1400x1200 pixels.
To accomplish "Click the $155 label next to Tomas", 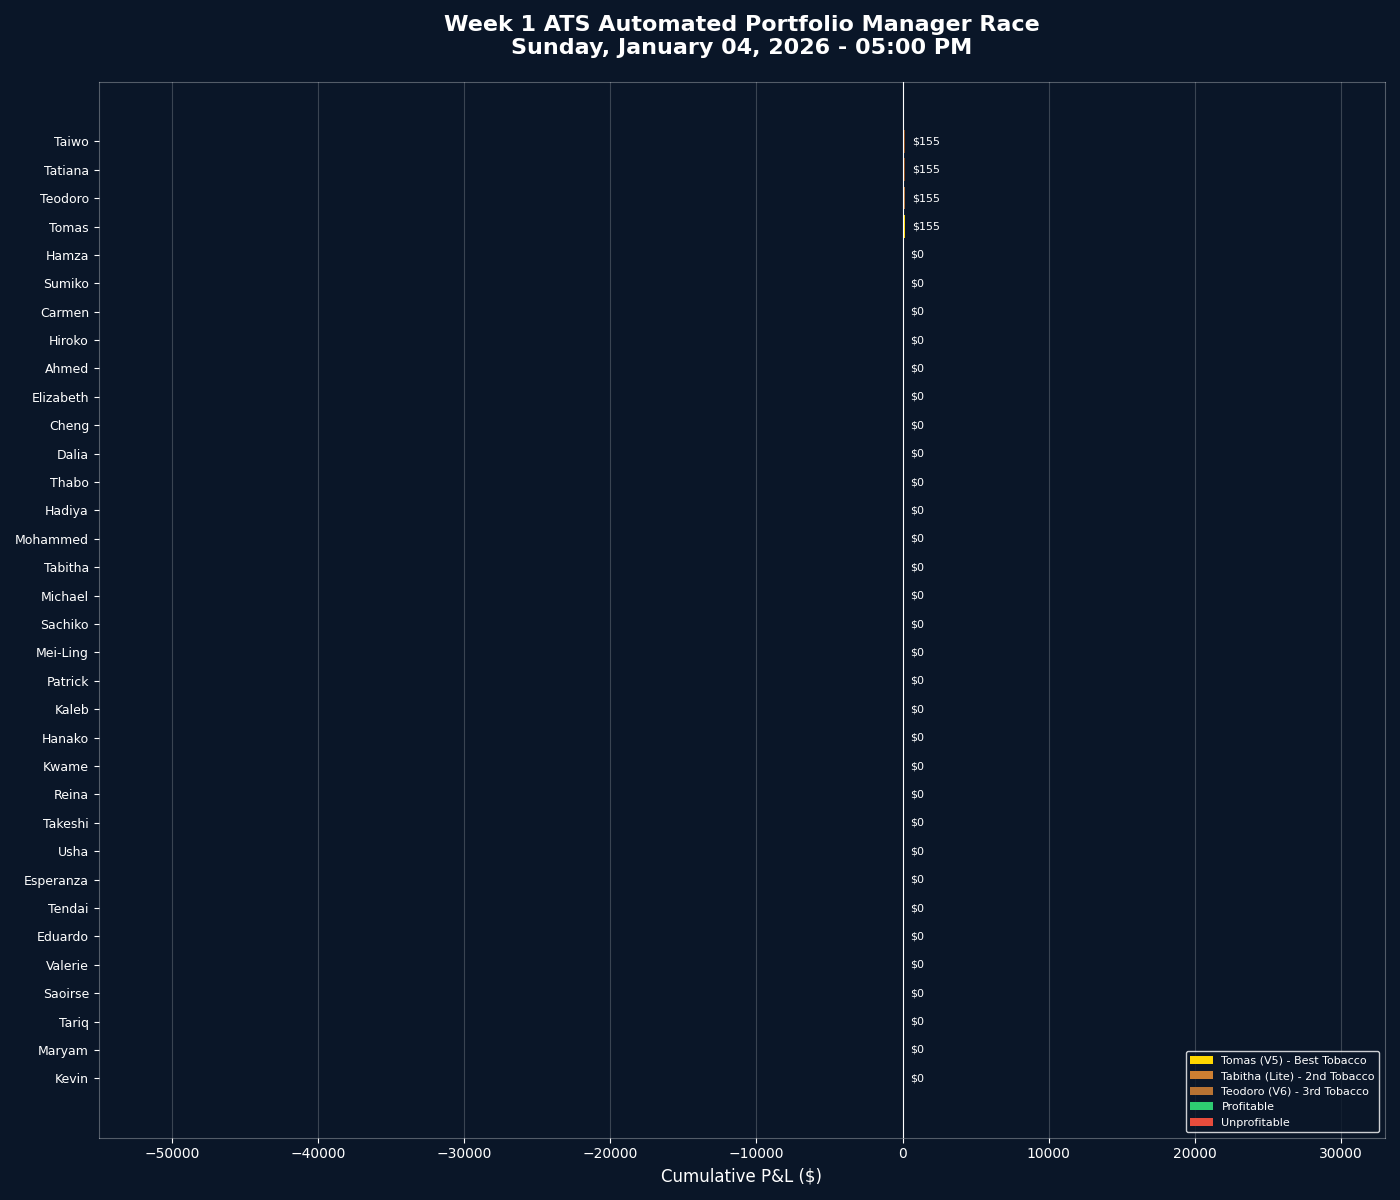I will (924, 227).
